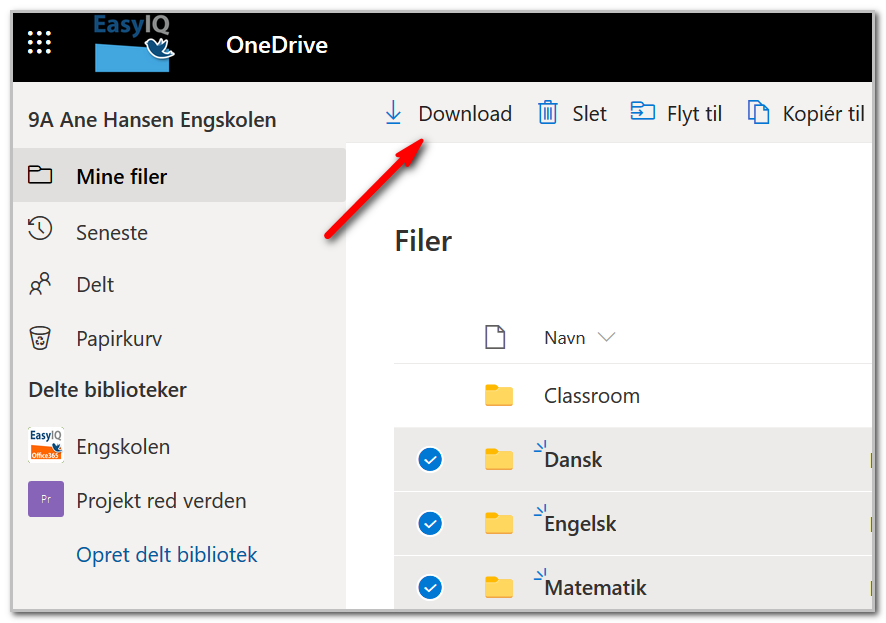Click the Opret delt bibliotek link
This screenshot has height=623, width=886.
point(167,555)
